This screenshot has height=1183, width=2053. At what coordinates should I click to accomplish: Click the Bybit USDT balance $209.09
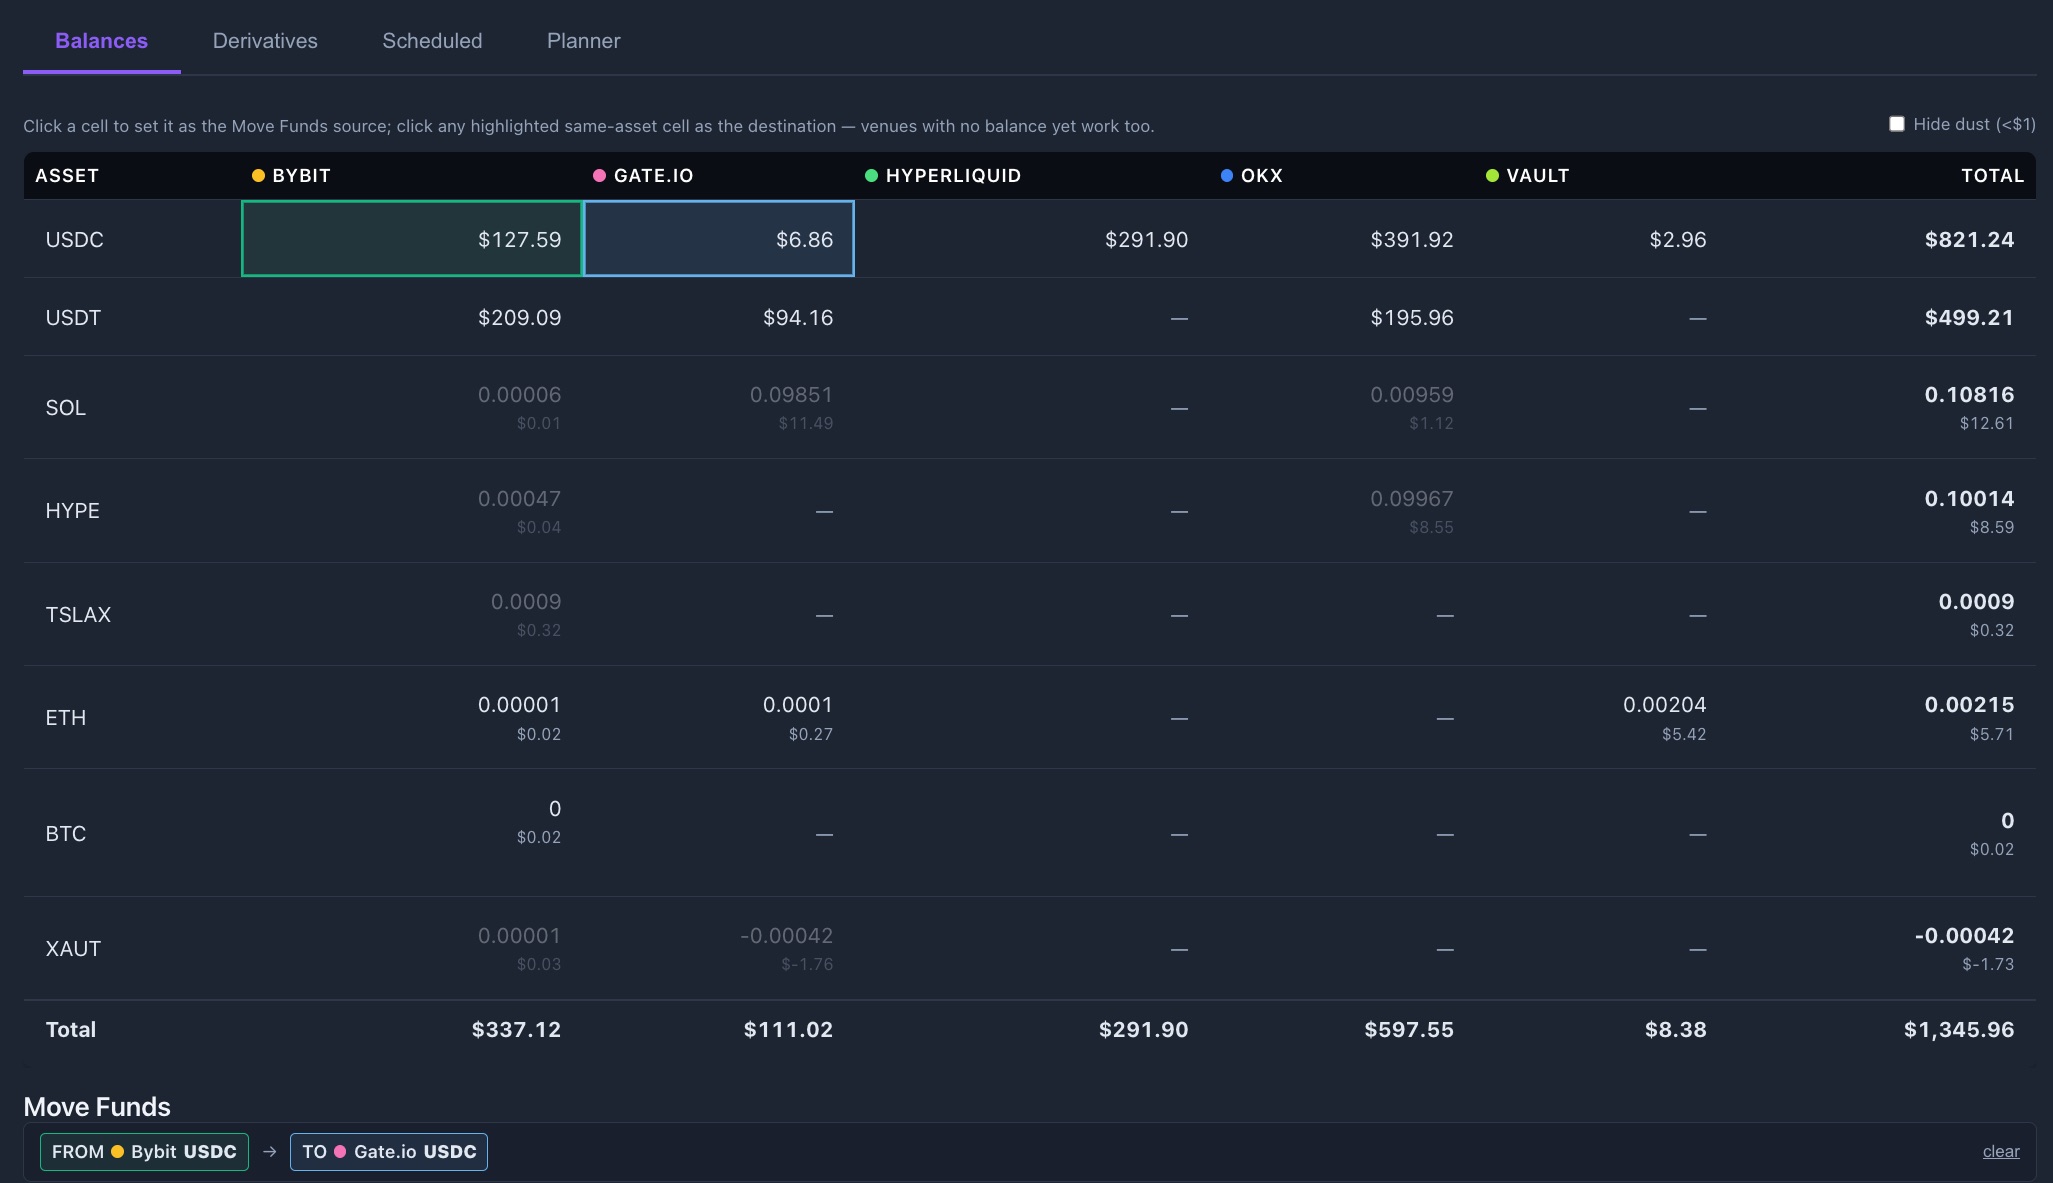[519, 318]
